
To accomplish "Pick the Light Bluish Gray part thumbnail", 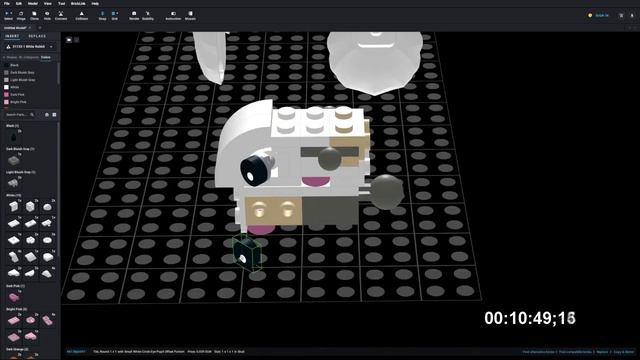I will coord(13,183).
